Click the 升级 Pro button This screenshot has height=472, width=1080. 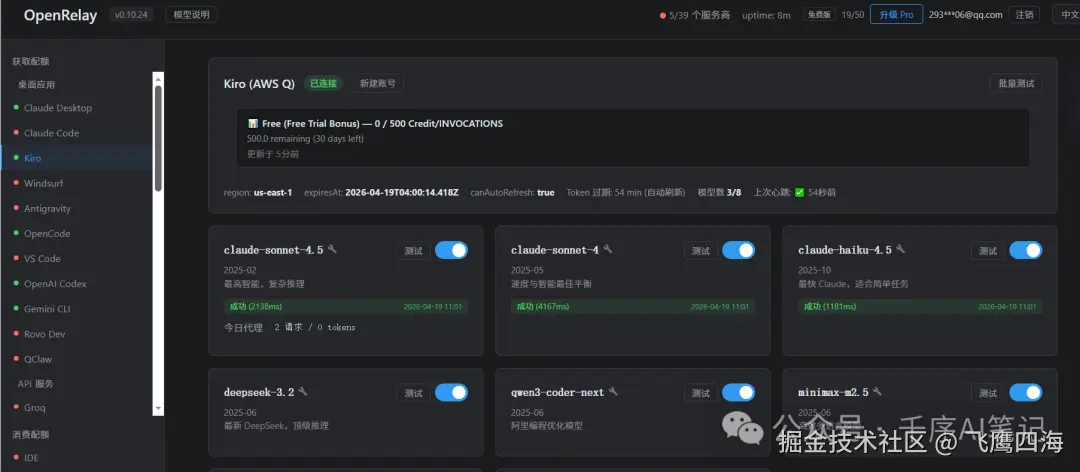coord(896,14)
